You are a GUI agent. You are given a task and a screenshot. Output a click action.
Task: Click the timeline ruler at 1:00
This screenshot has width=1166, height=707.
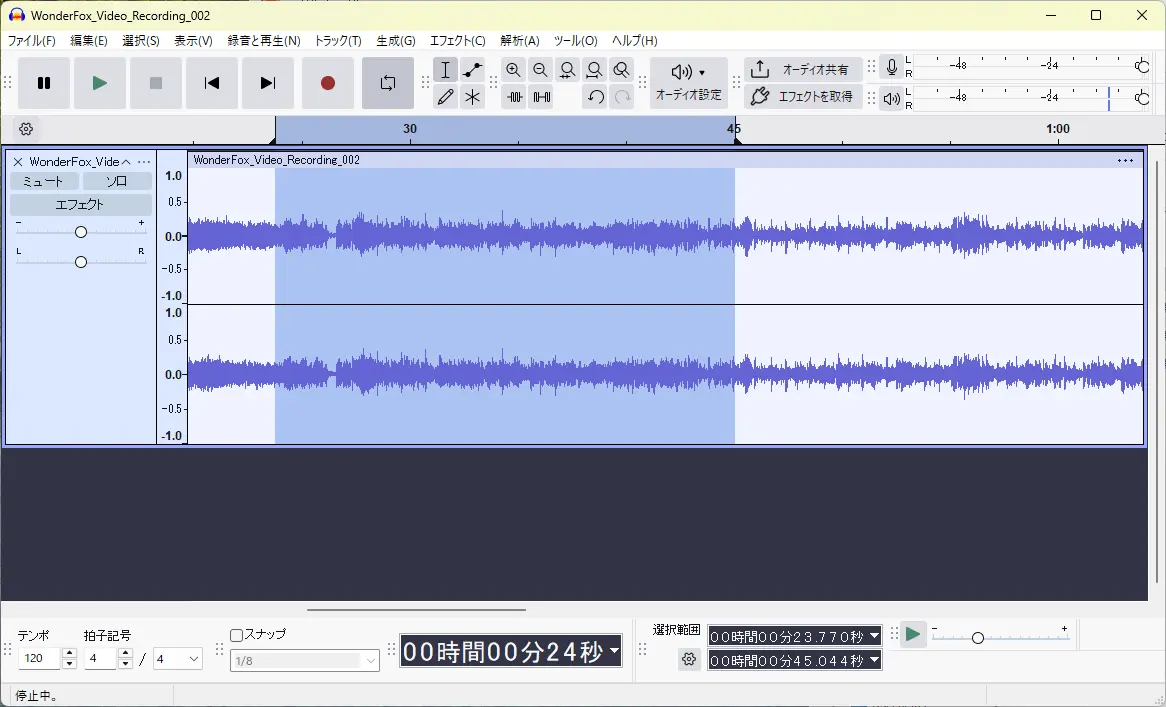click(x=1057, y=129)
